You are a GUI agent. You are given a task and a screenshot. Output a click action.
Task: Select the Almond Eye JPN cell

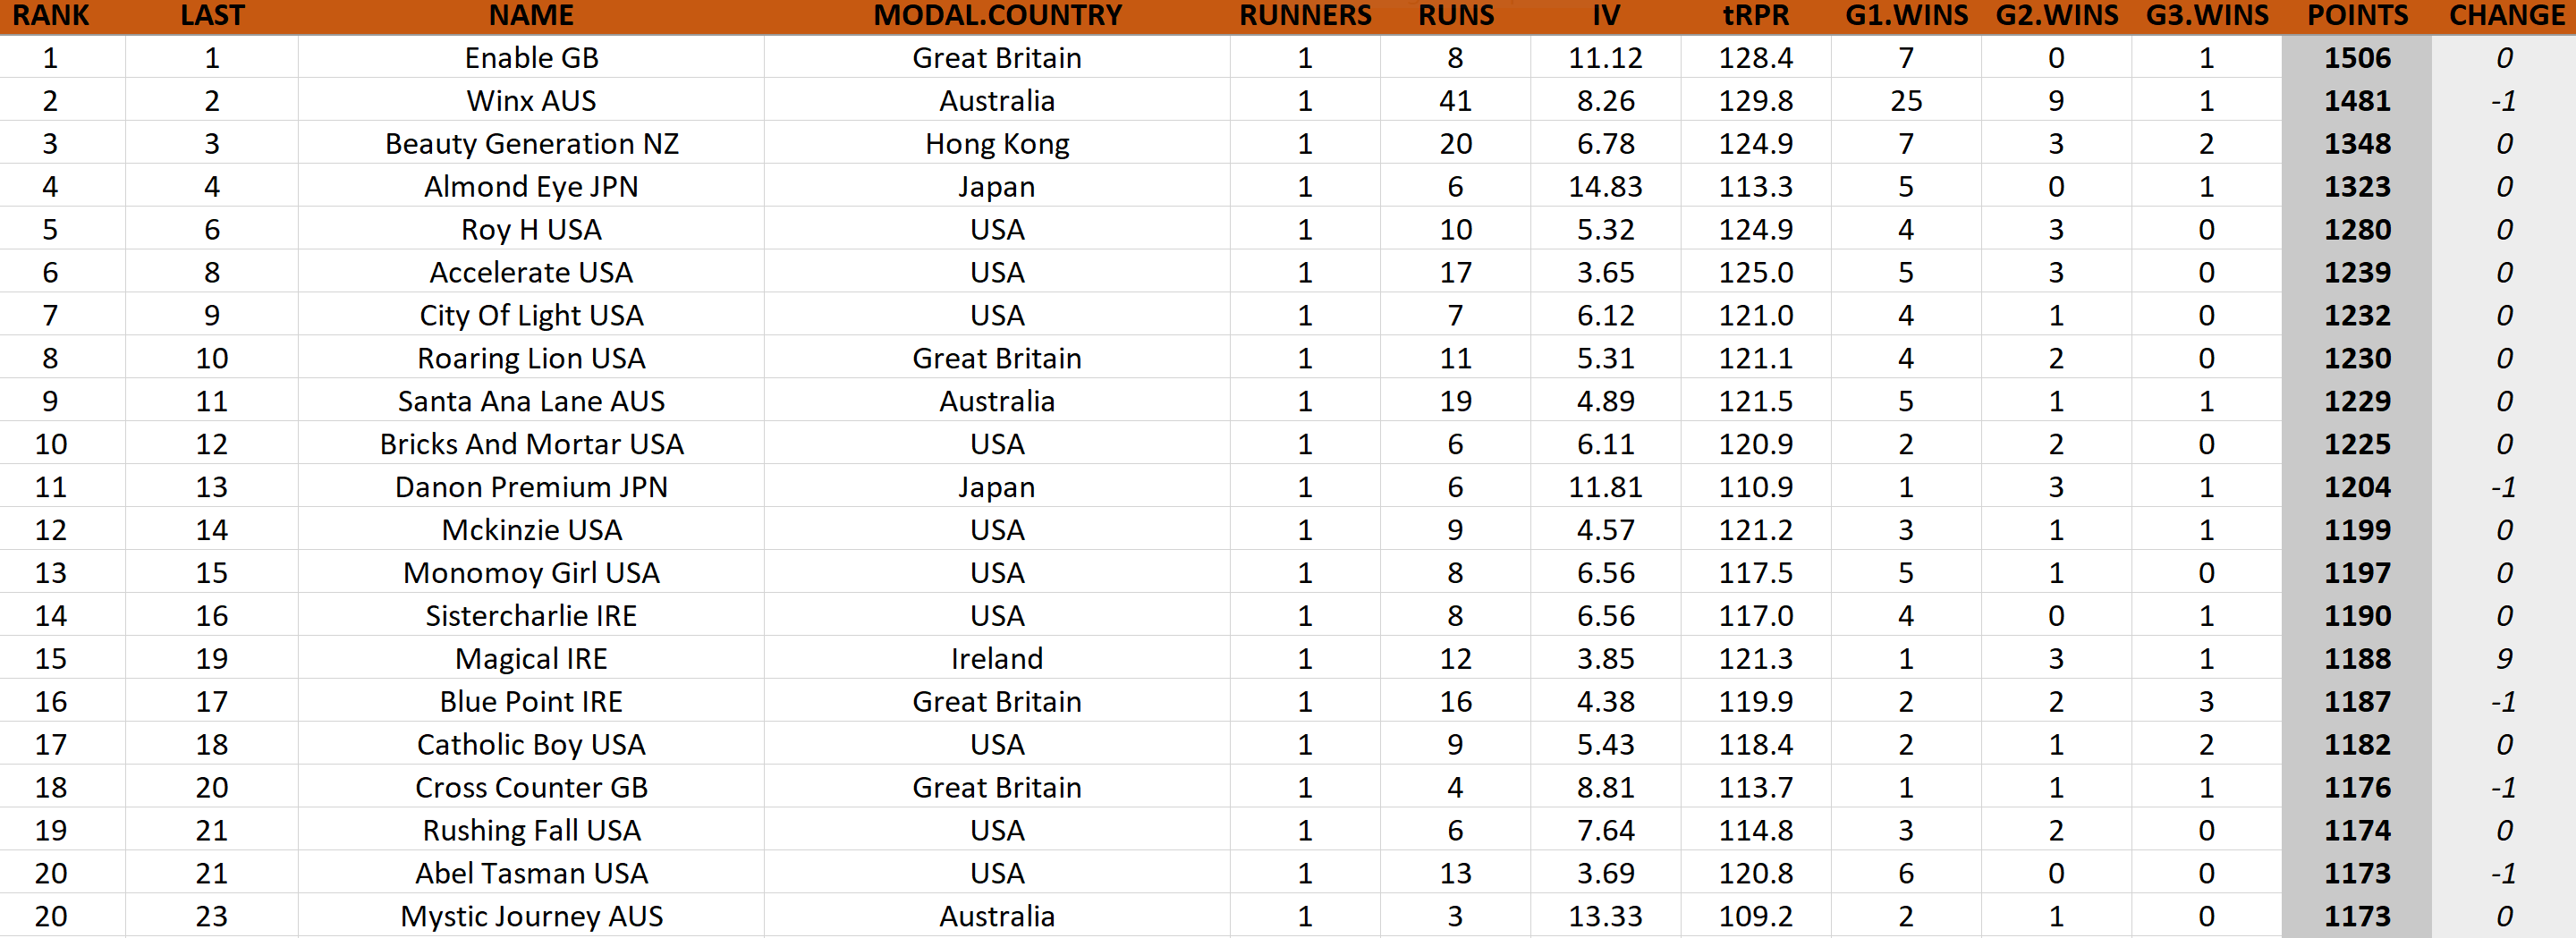(531, 187)
